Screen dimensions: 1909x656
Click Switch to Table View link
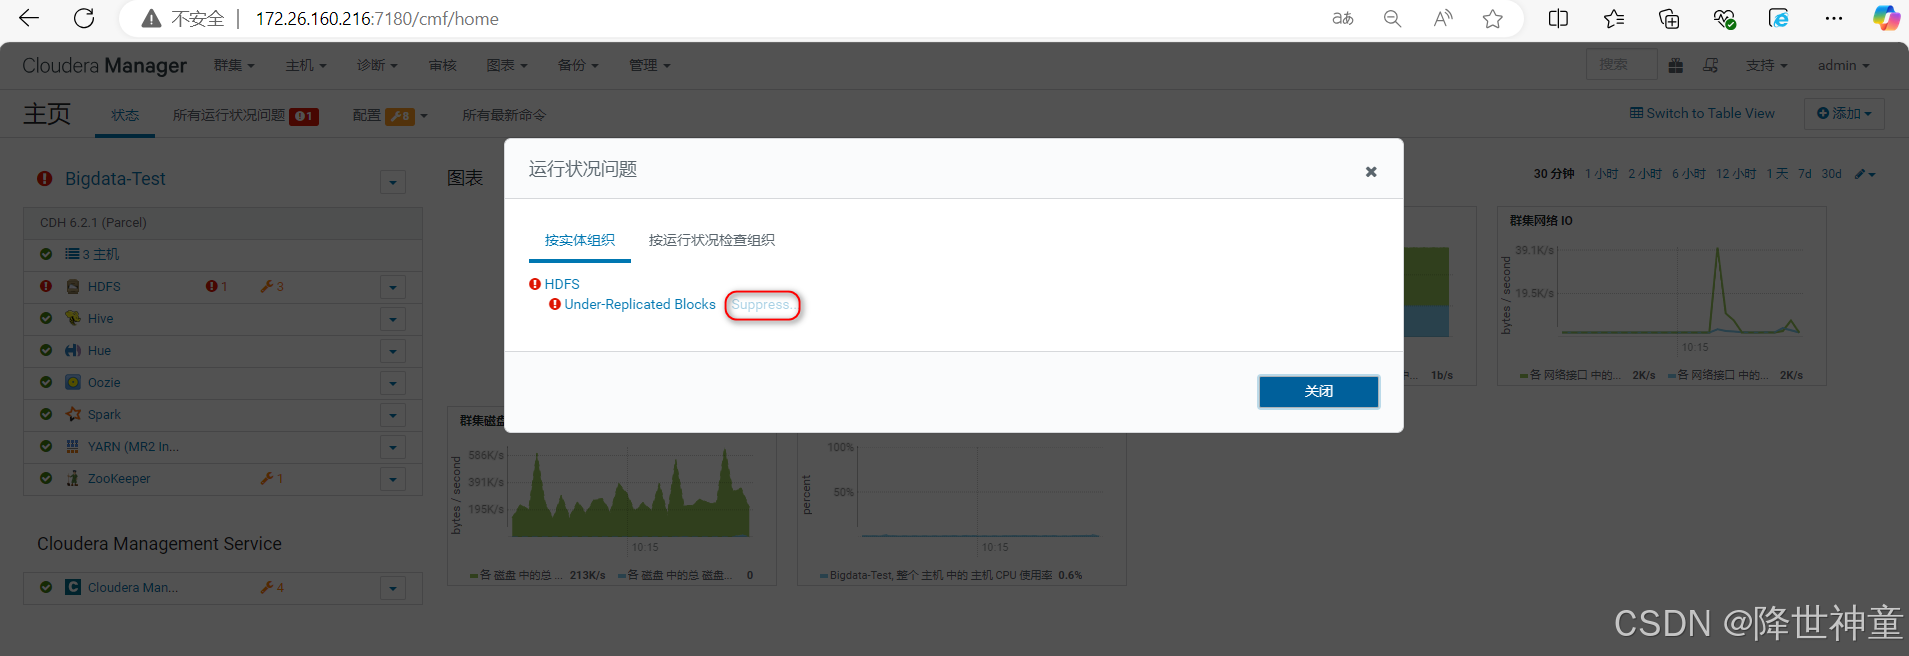[x=1703, y=113]
